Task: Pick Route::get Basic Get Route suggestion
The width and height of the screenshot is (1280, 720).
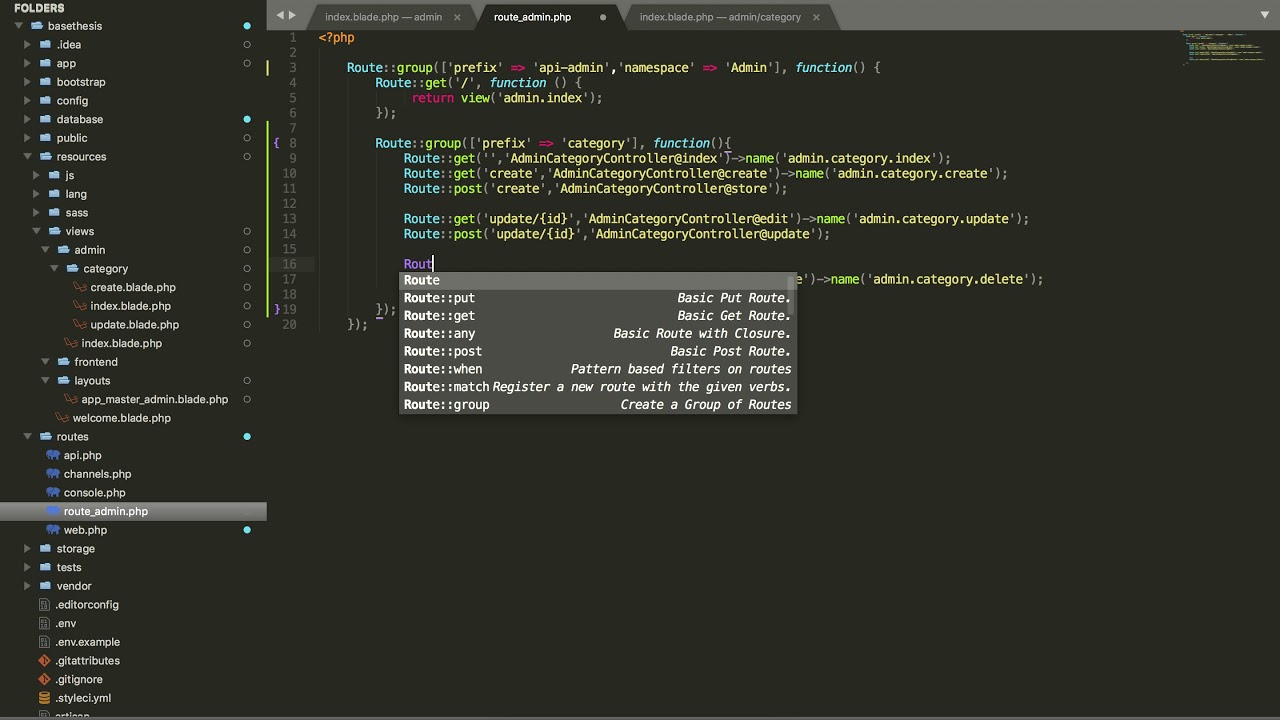Action: click(x=597, y=316)
